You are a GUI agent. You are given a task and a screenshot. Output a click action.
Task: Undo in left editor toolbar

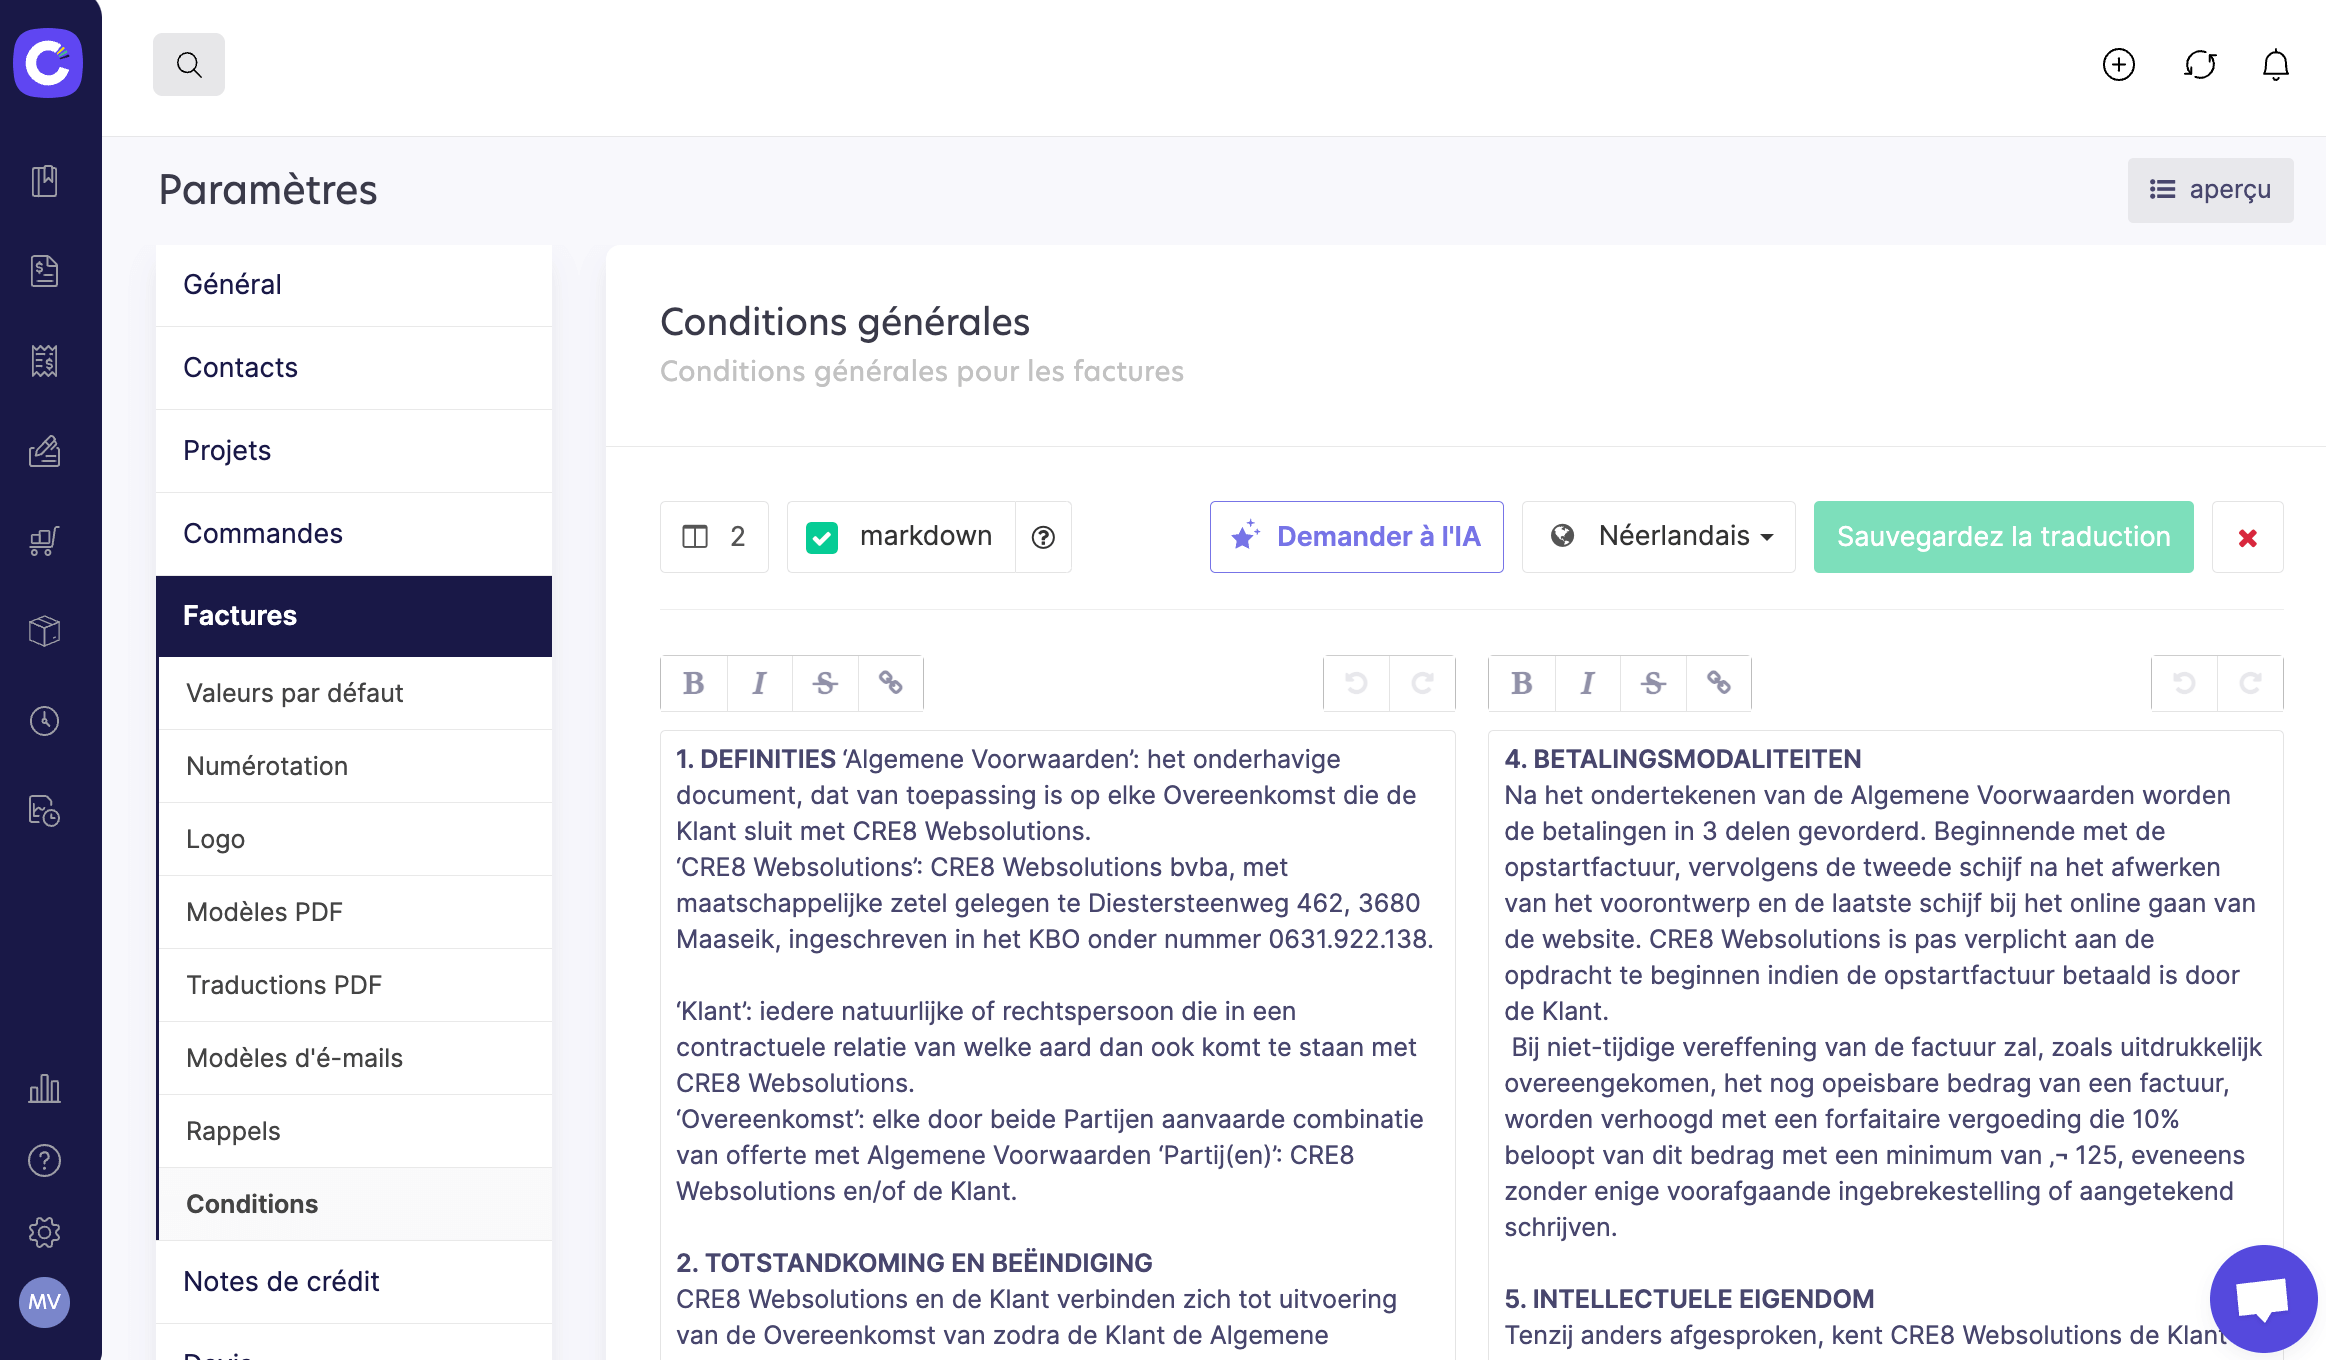1356,683
